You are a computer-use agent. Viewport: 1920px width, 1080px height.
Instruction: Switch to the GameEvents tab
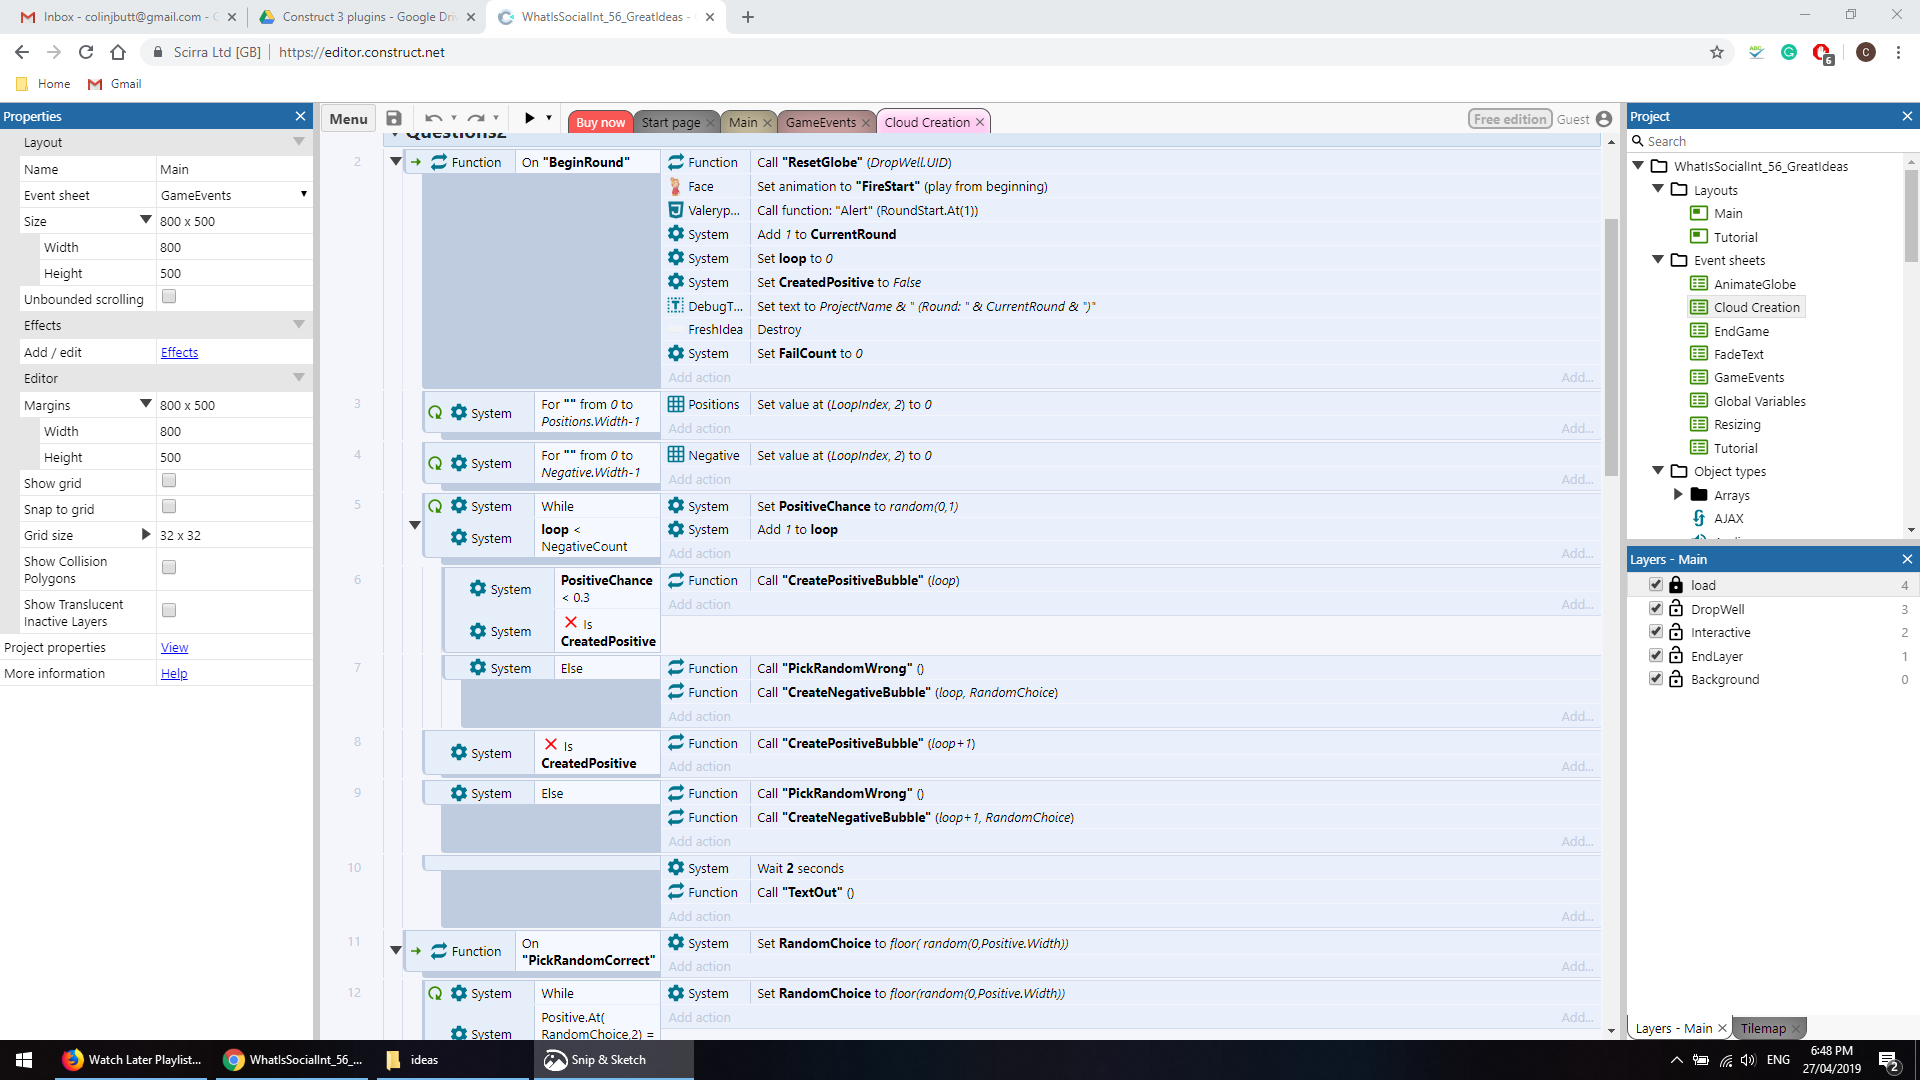(820, 122)
